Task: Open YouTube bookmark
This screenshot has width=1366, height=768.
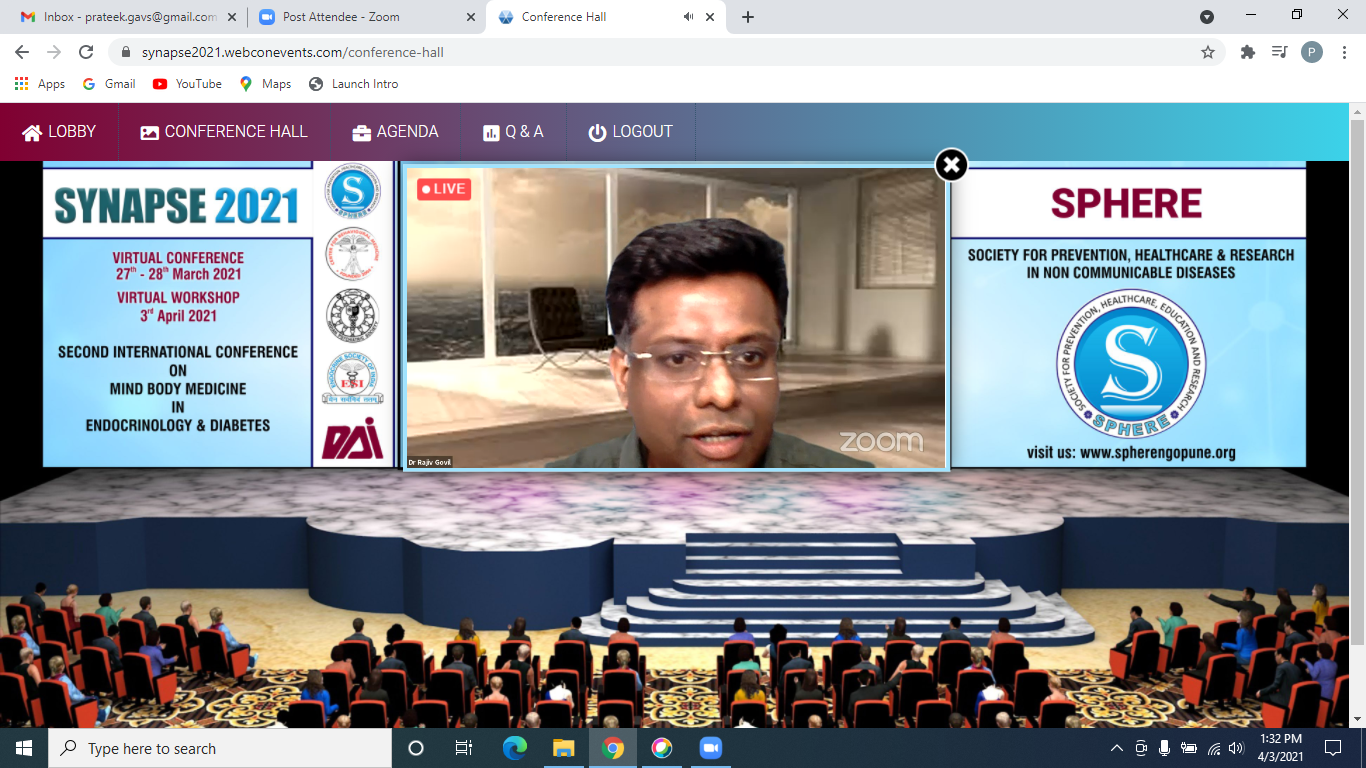Action: click(187, 84)
